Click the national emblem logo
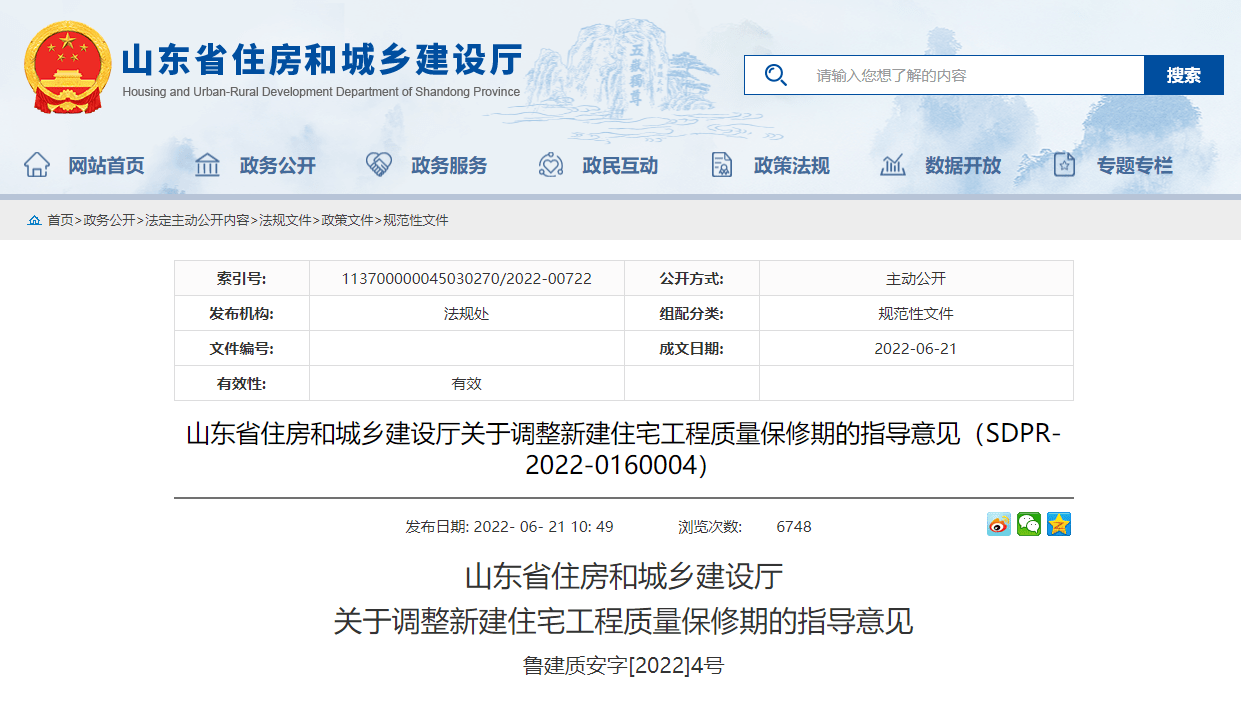The height and width of the screenshot is (701, 1241). coord(67,67)
